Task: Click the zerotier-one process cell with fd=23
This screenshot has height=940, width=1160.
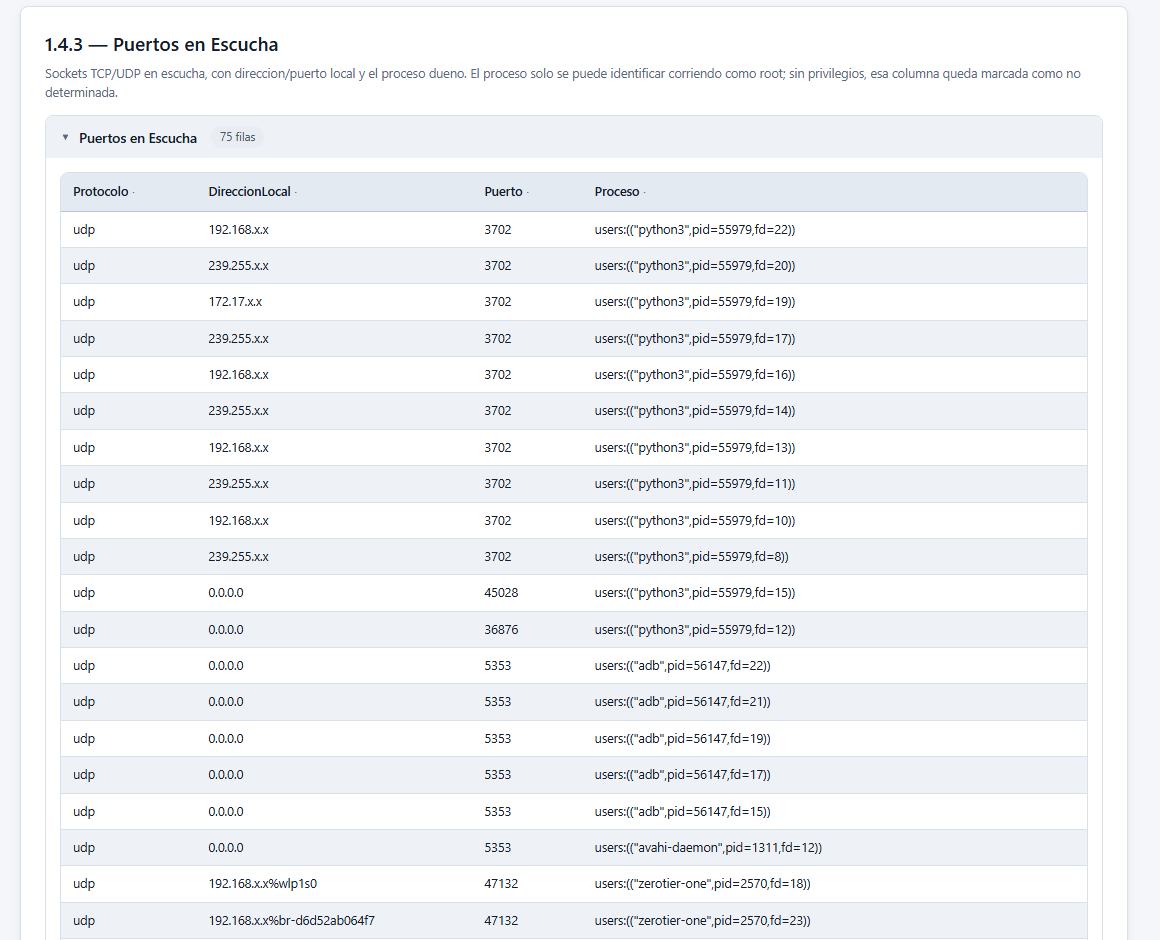Action: tap(703, 921)
